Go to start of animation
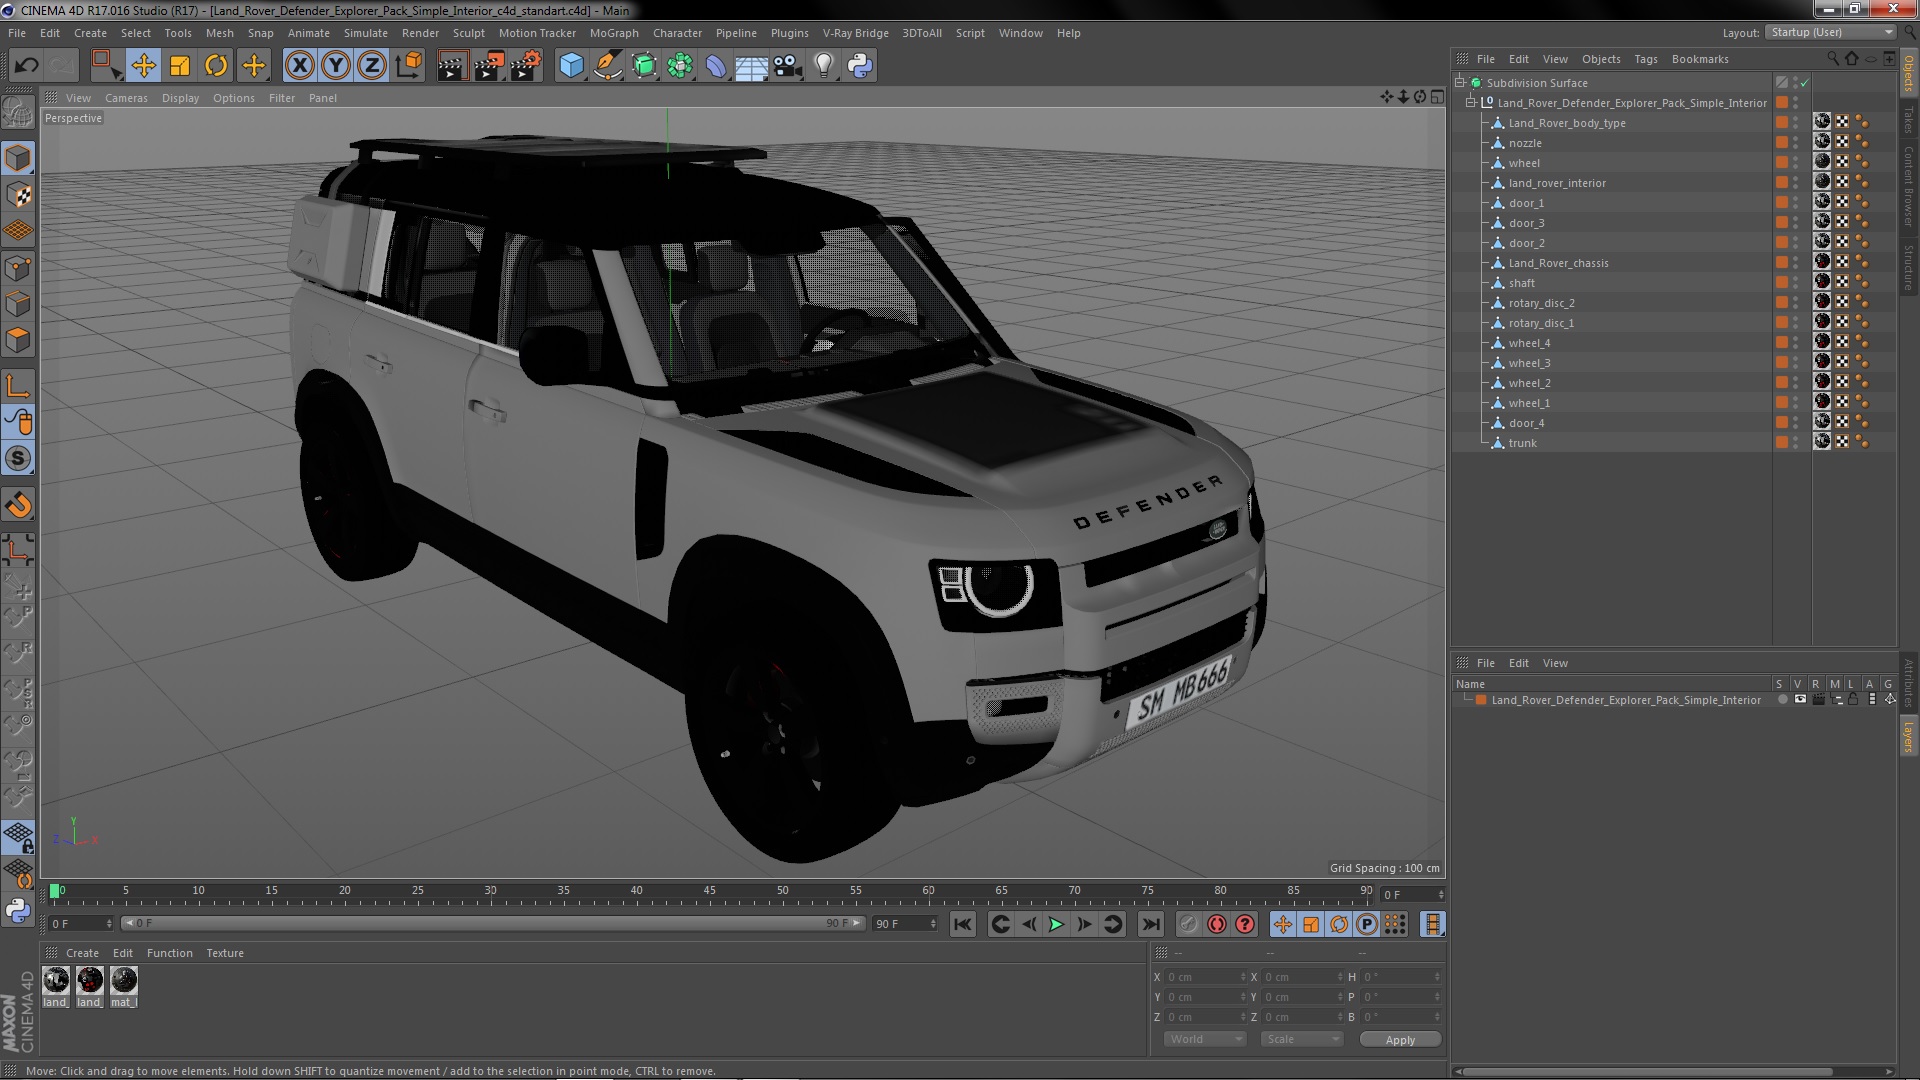 pyautogui.click(x=963, y=925)
